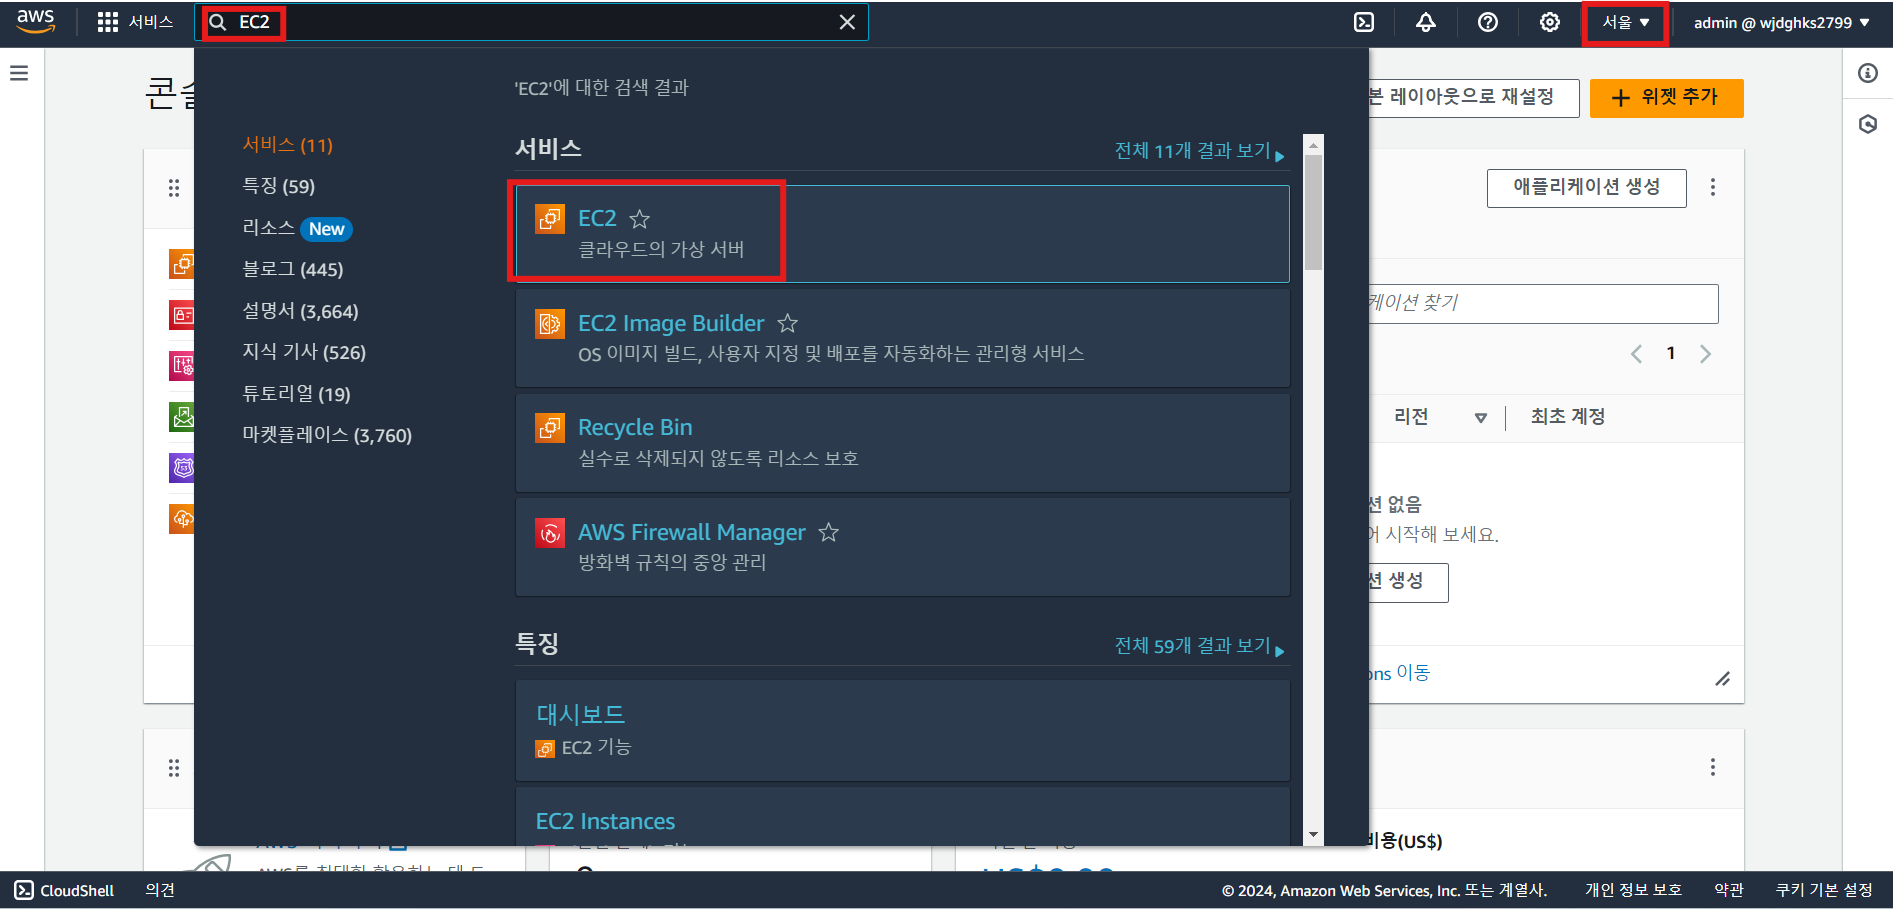Viewport: 1893px width, 909px height.
Task: Open the region filter dropdown arrow in widget
Action: click(x=1481, y=418)
